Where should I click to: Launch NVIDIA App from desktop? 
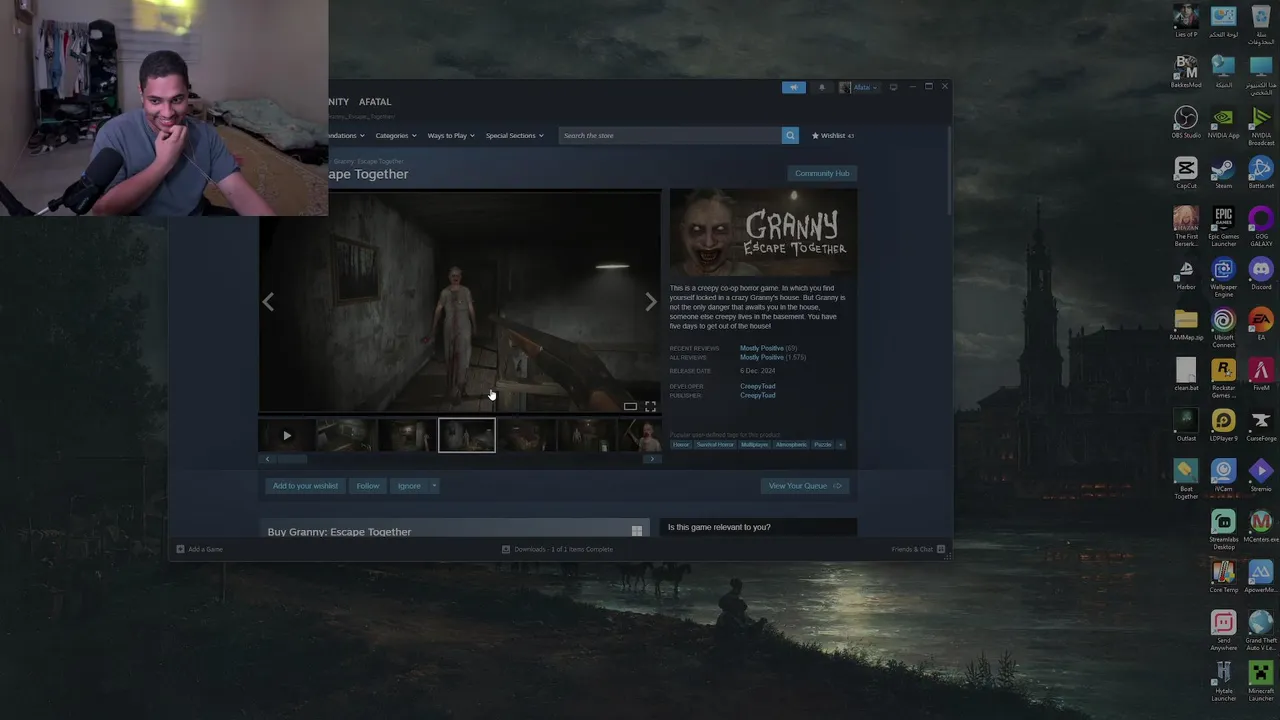click(1223, 123)
